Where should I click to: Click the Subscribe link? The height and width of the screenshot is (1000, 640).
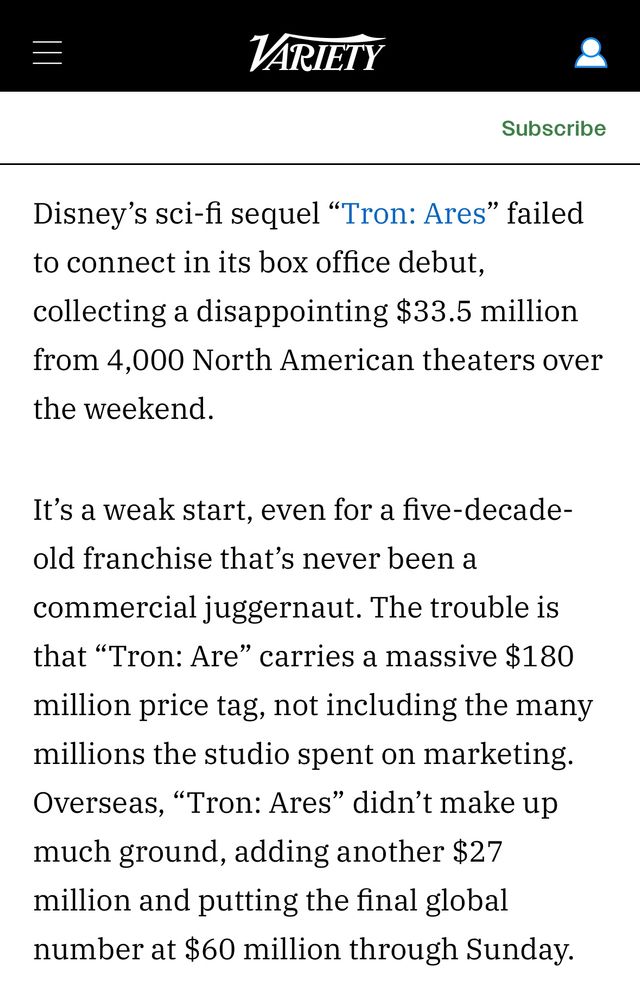(553, 128)
